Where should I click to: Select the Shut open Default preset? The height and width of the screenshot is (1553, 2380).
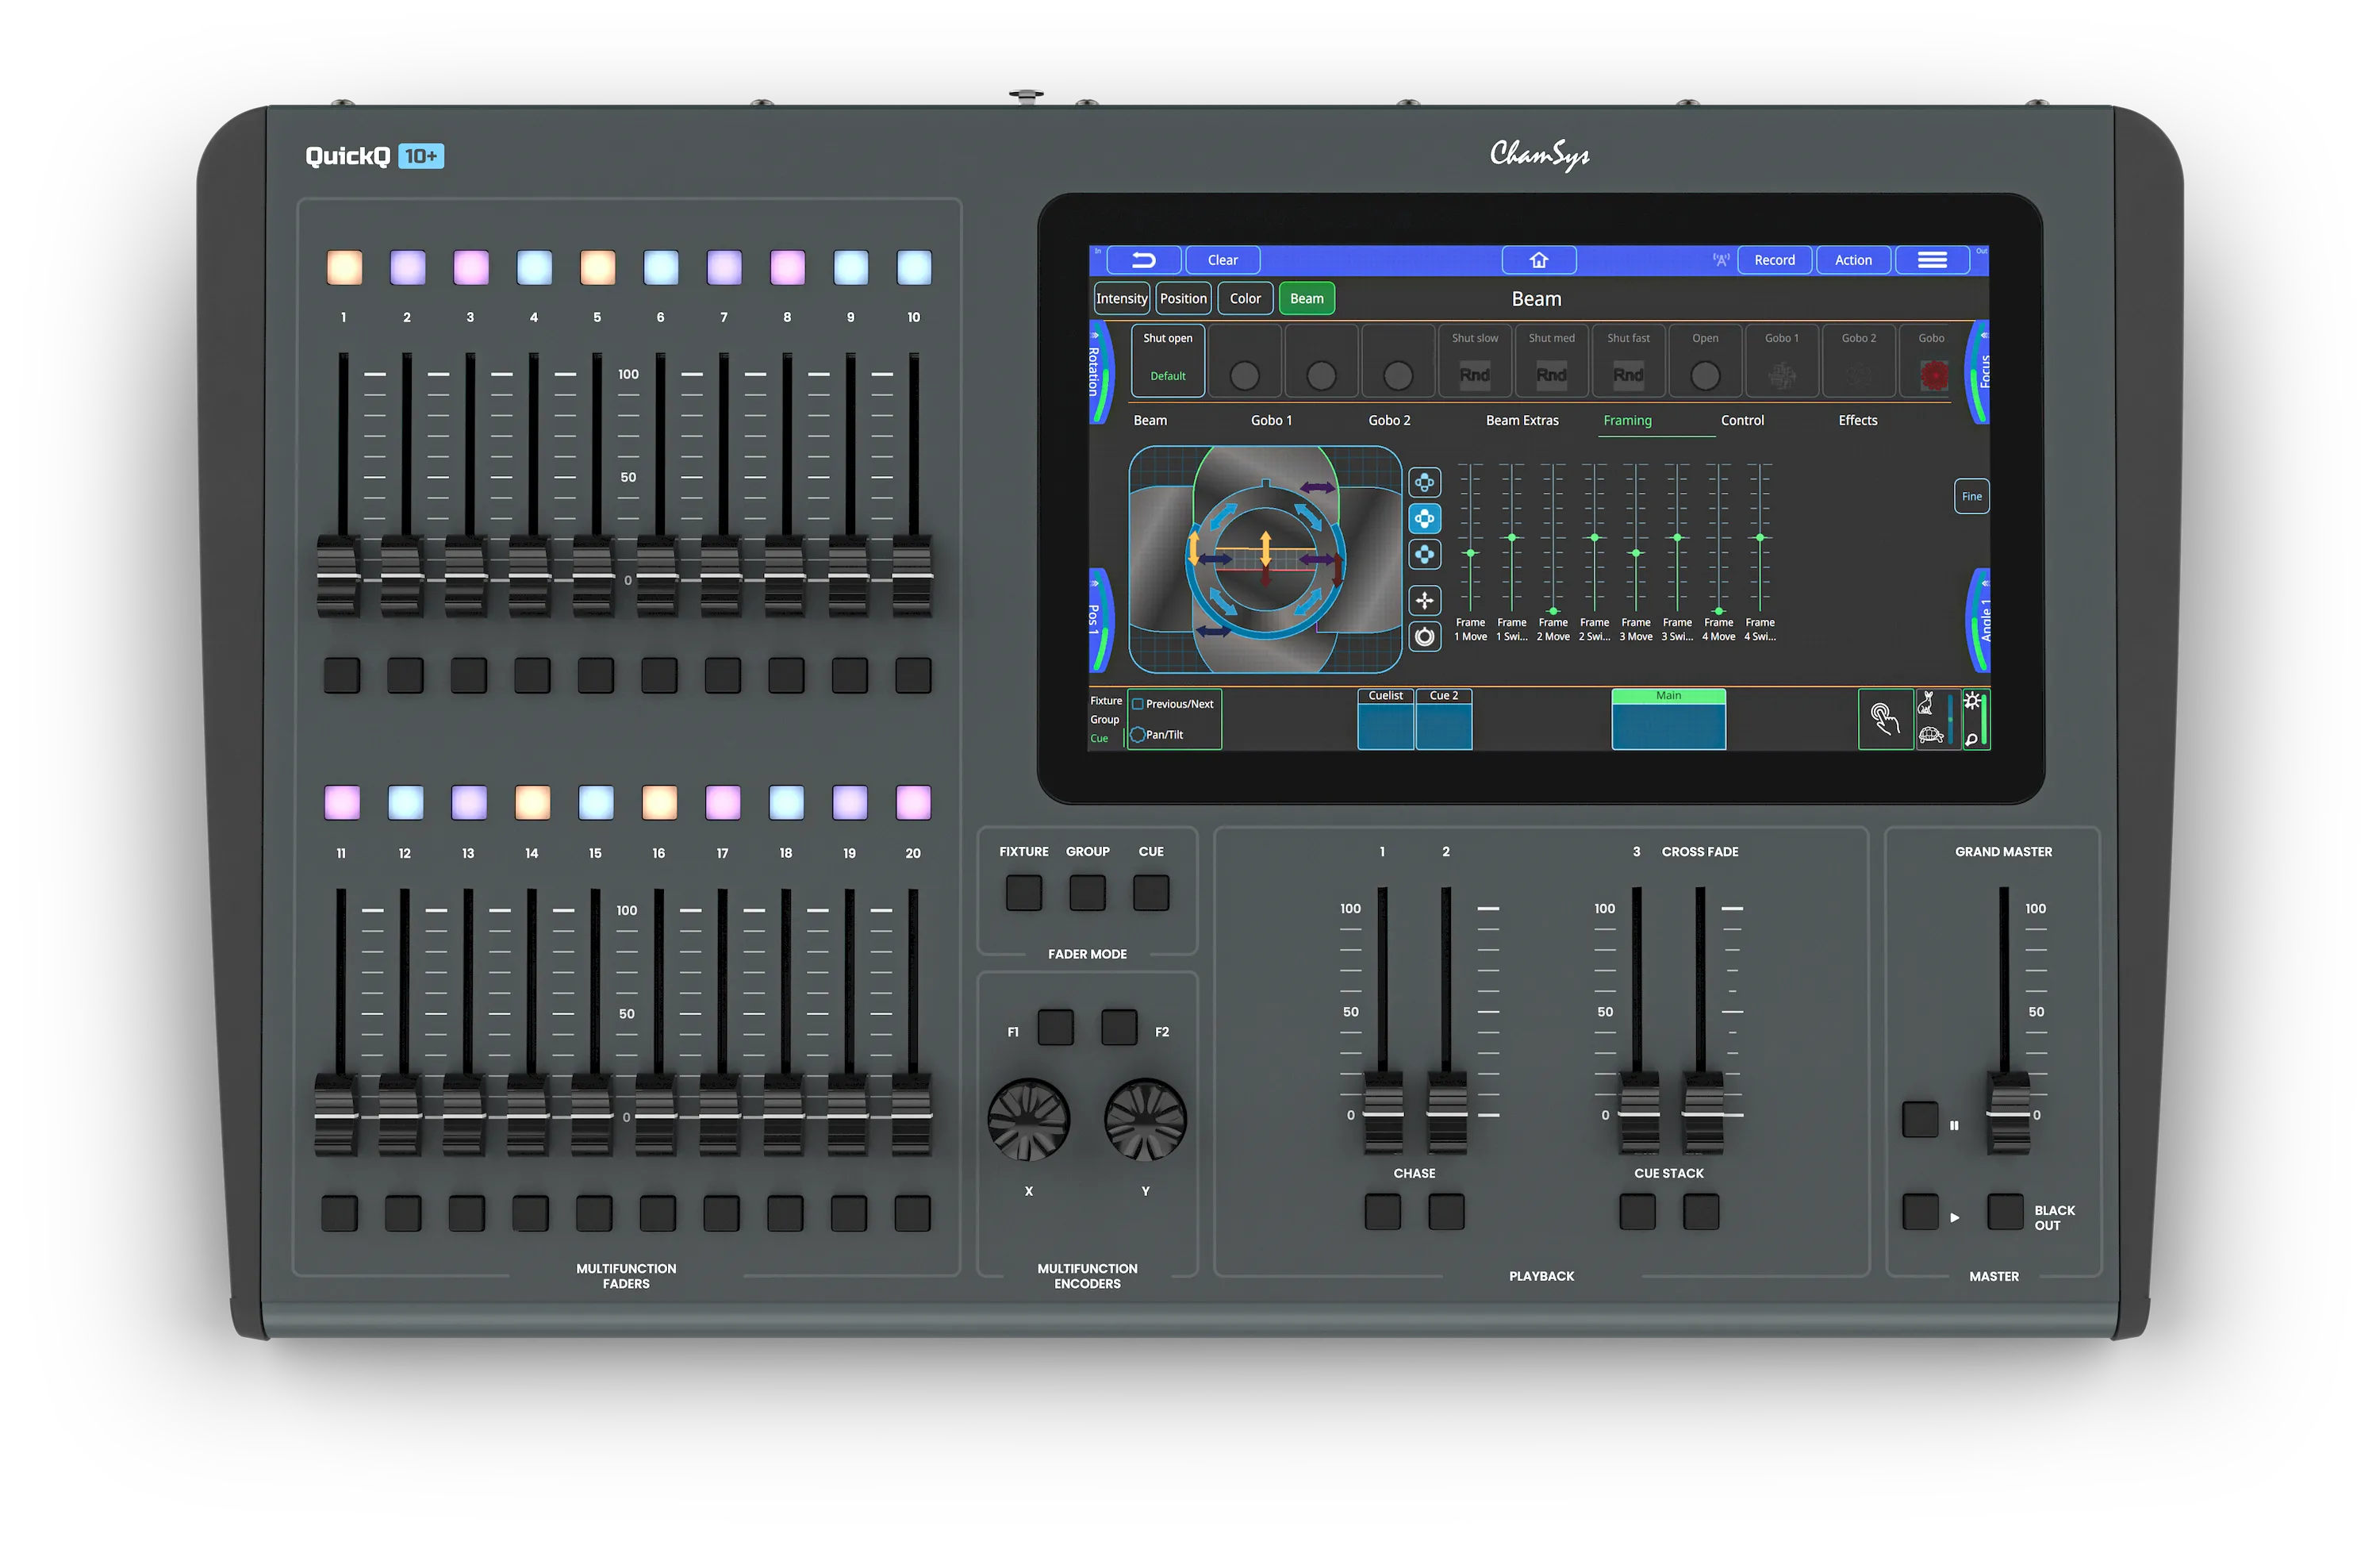coord(1167,360)
